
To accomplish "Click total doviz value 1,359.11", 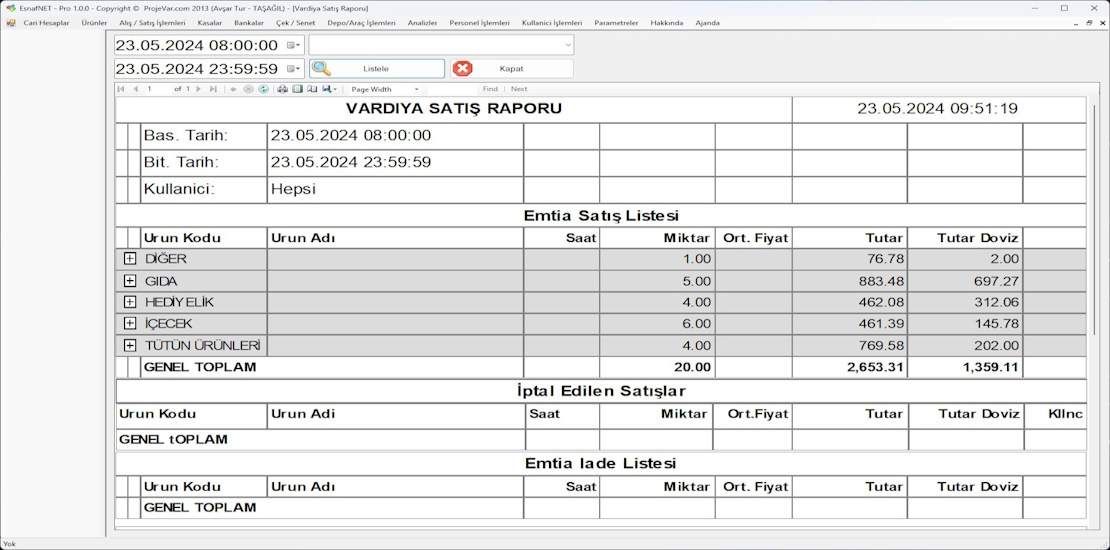I will [x=990, y=367].
